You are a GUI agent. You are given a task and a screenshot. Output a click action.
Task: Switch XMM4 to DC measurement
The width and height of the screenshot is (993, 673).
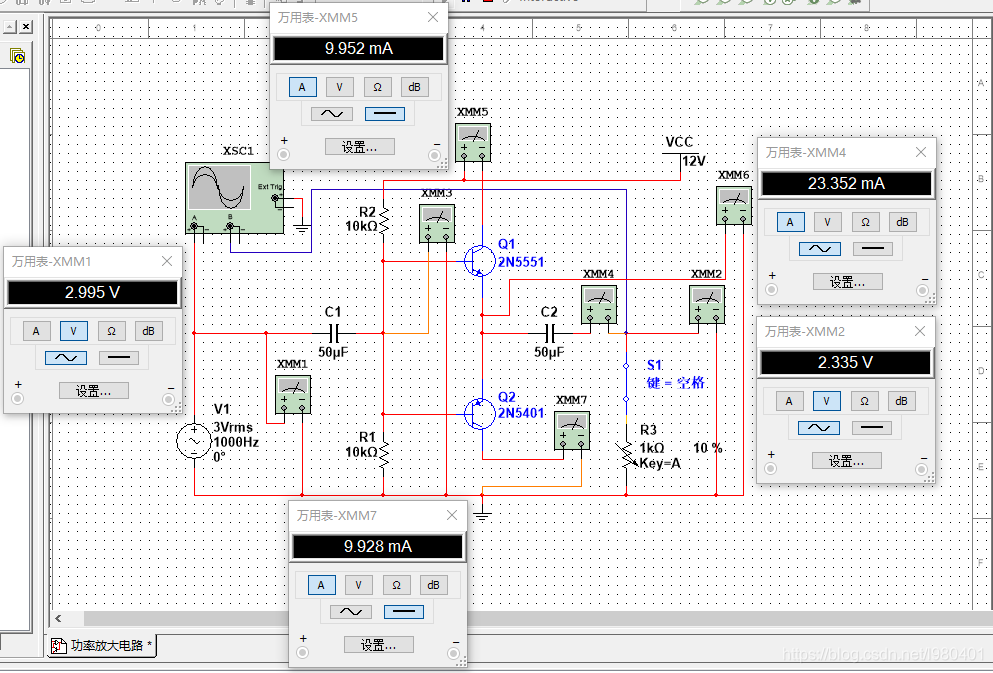(x=873, y=249)
